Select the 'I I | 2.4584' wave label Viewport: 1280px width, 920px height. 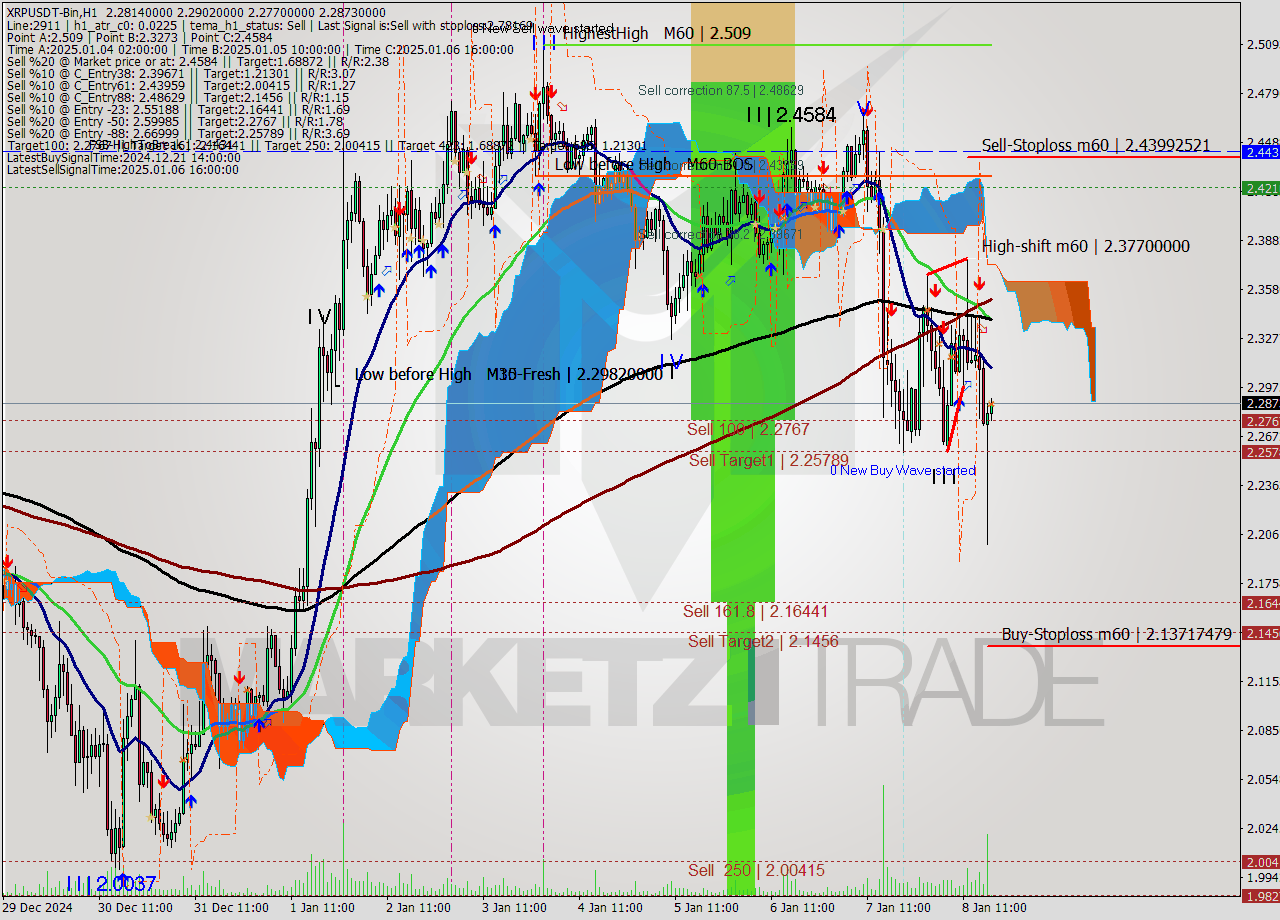click(x=790, y=115)
